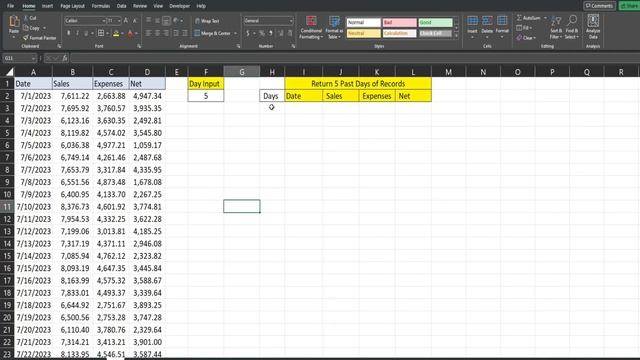
Task: Apply the red font color
Action: 130,33
